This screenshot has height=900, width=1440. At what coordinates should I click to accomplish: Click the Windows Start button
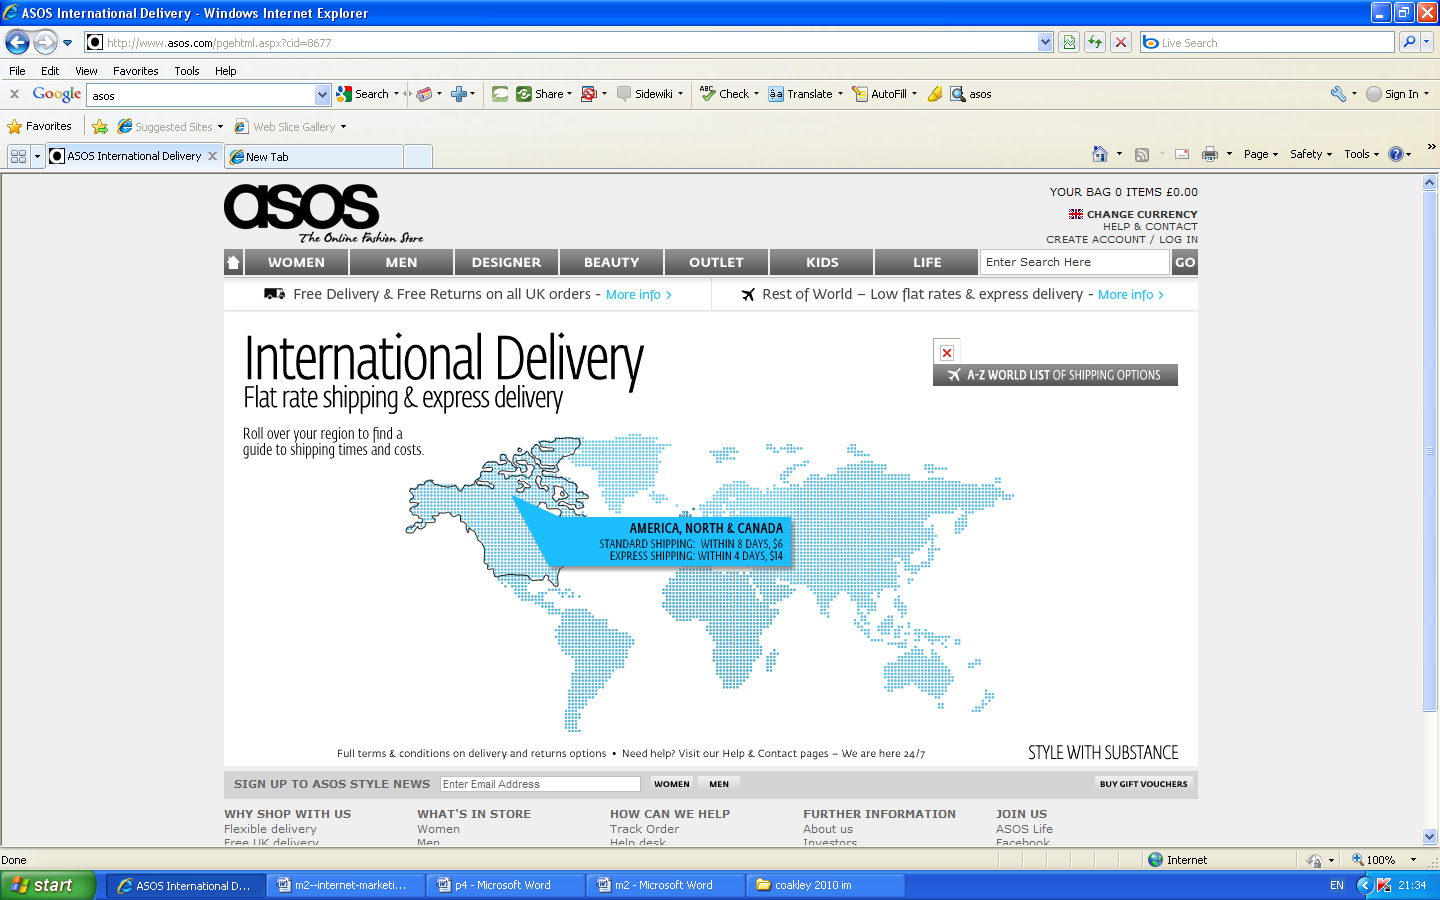pos(48,885)
